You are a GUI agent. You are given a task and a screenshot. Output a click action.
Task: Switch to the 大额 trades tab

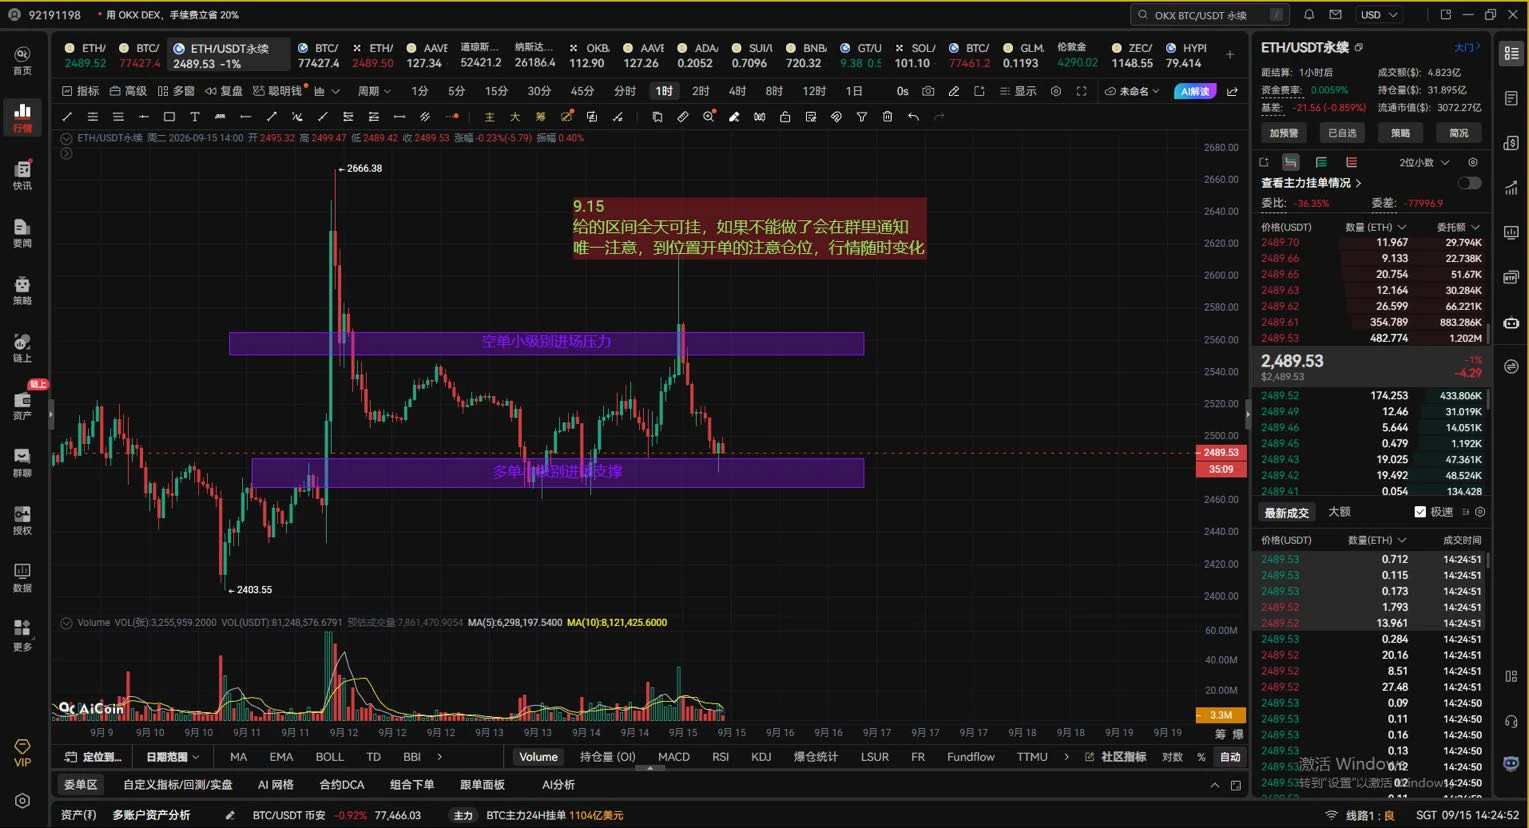tap(1339, 512)
